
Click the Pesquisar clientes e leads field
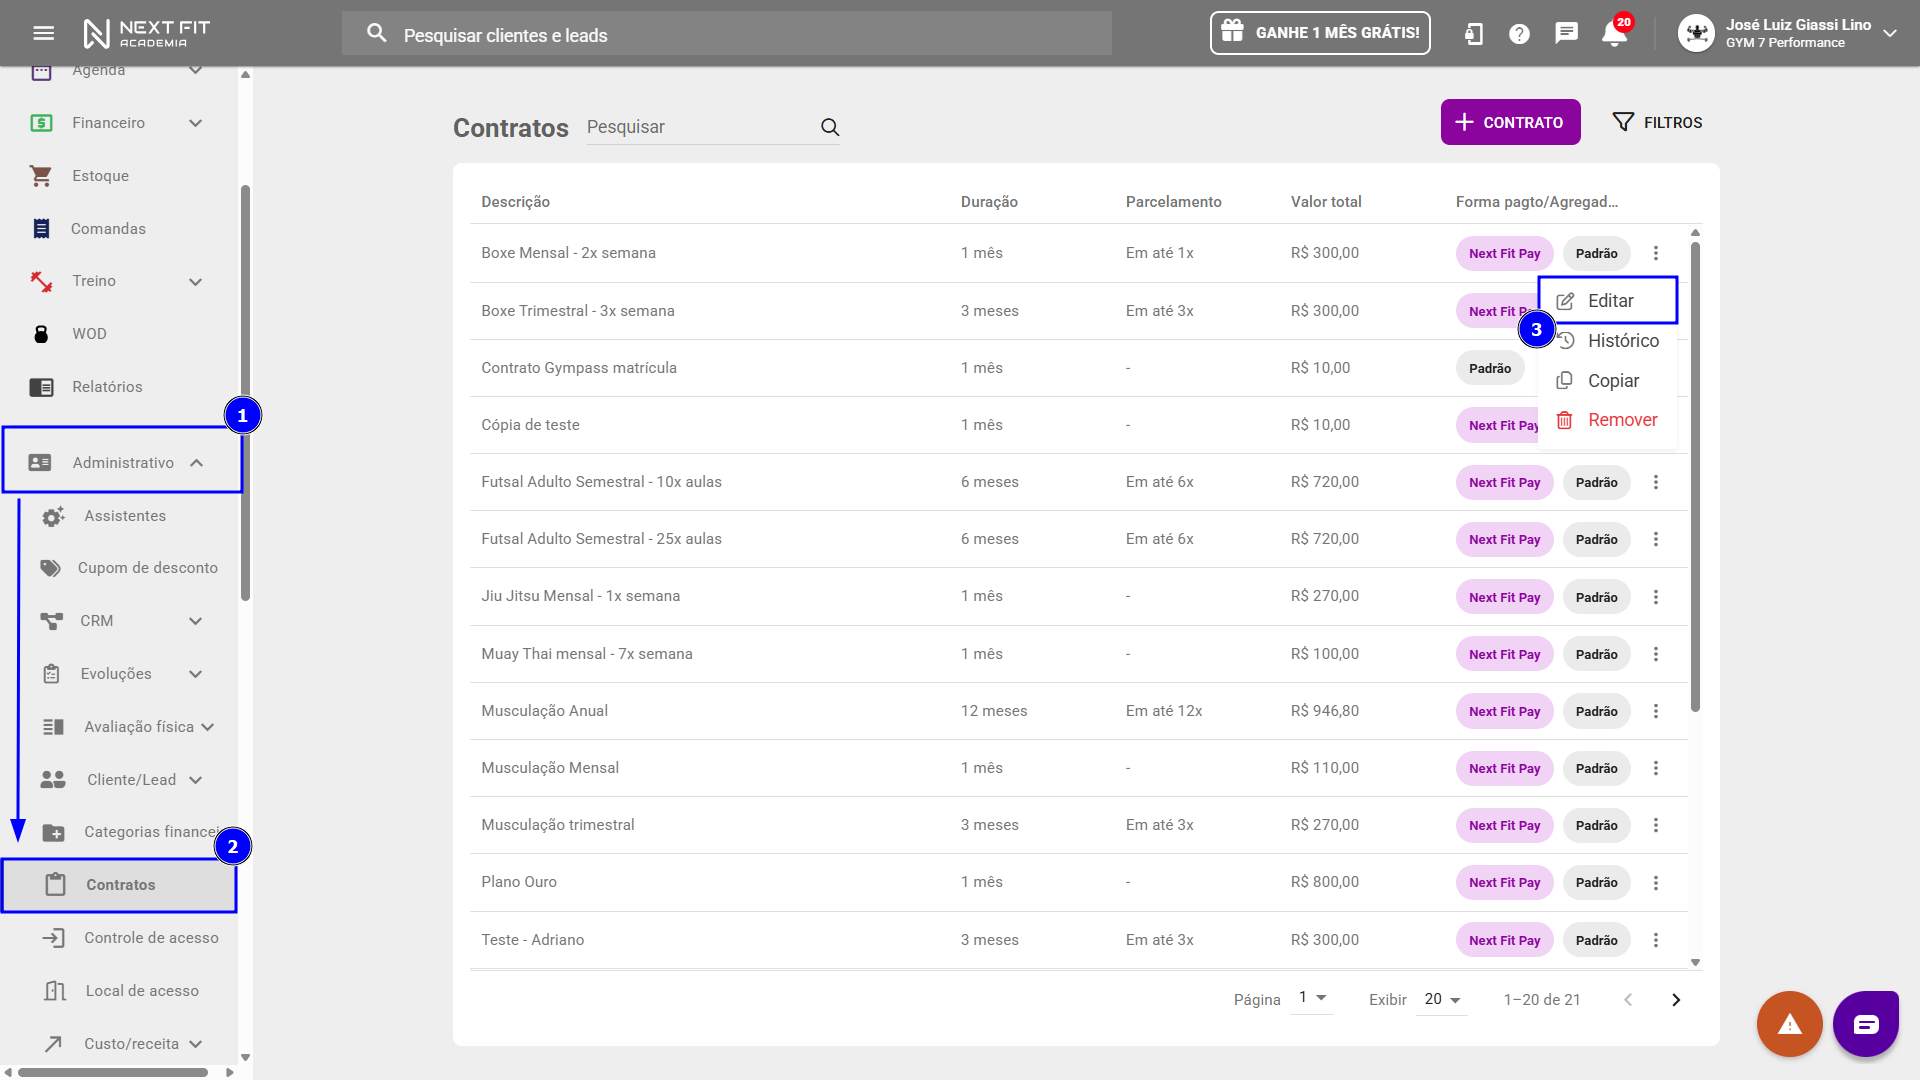pyautogui.click(x=726, y=35)
